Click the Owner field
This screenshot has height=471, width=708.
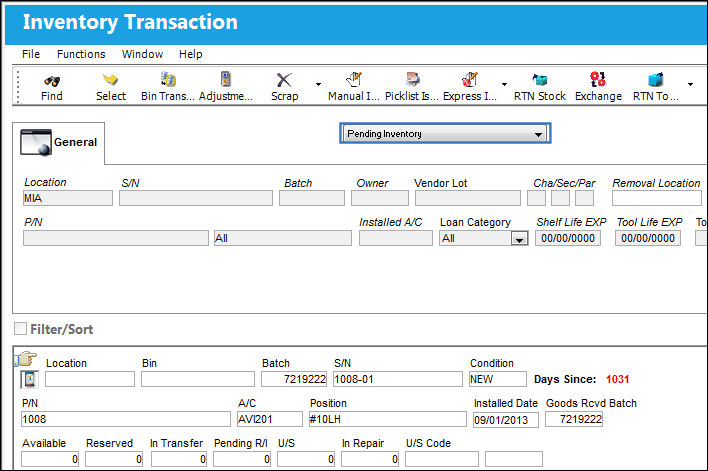(380, 198)
